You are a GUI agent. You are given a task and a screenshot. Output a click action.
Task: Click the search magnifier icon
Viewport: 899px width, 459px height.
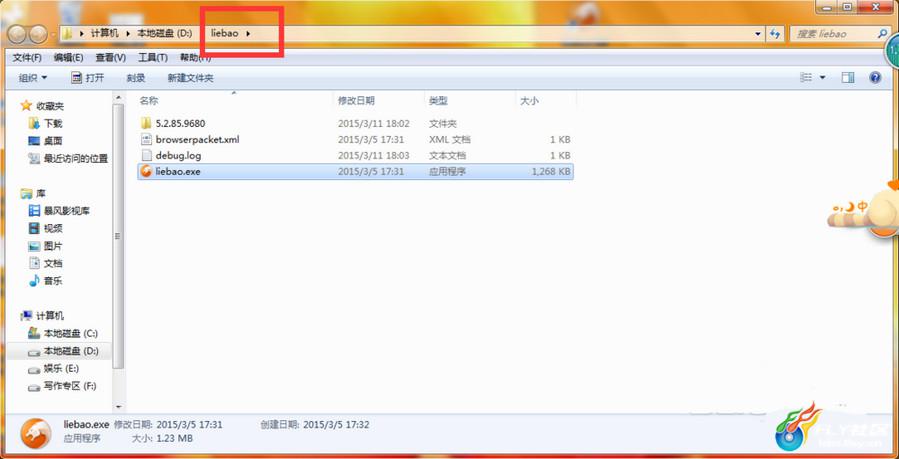tap(882, 34)
